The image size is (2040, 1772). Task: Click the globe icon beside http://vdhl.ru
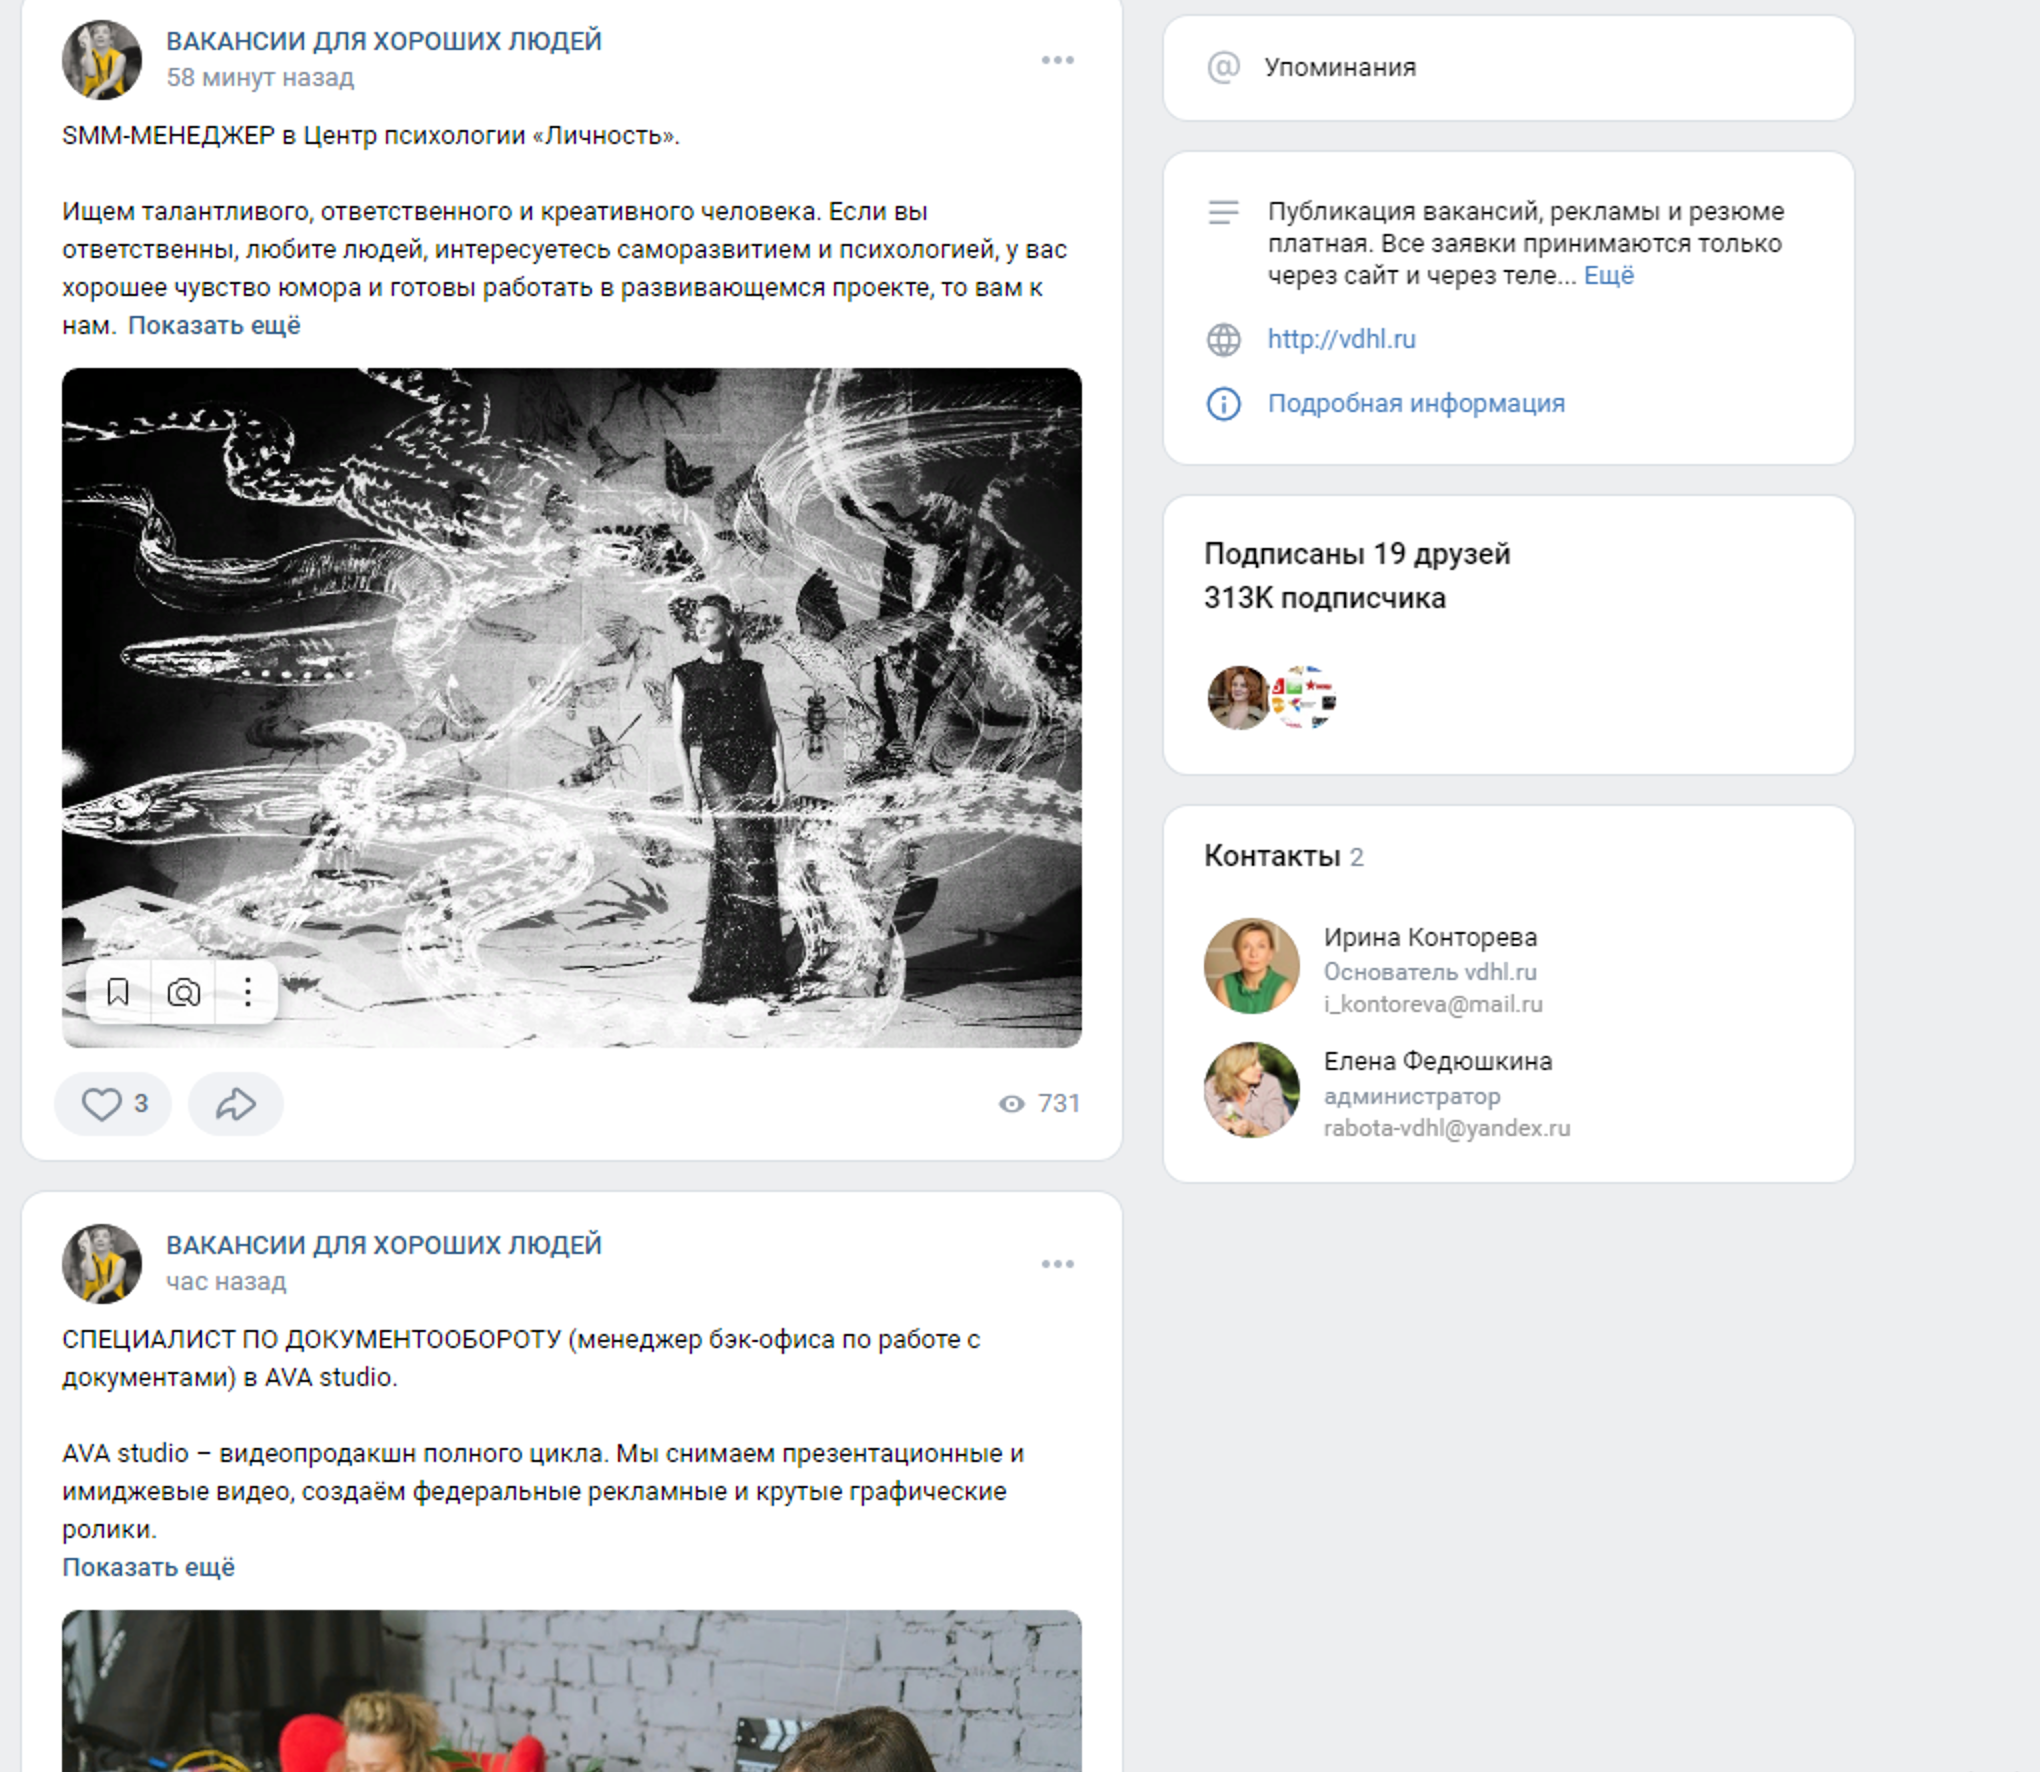coord(1224,340)
